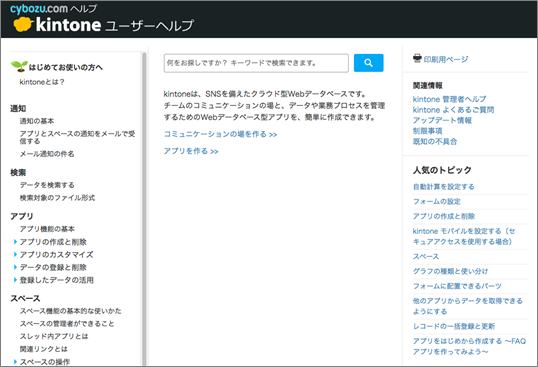Open 関連リンクとは in the sidebar

[x=44, y=349]
